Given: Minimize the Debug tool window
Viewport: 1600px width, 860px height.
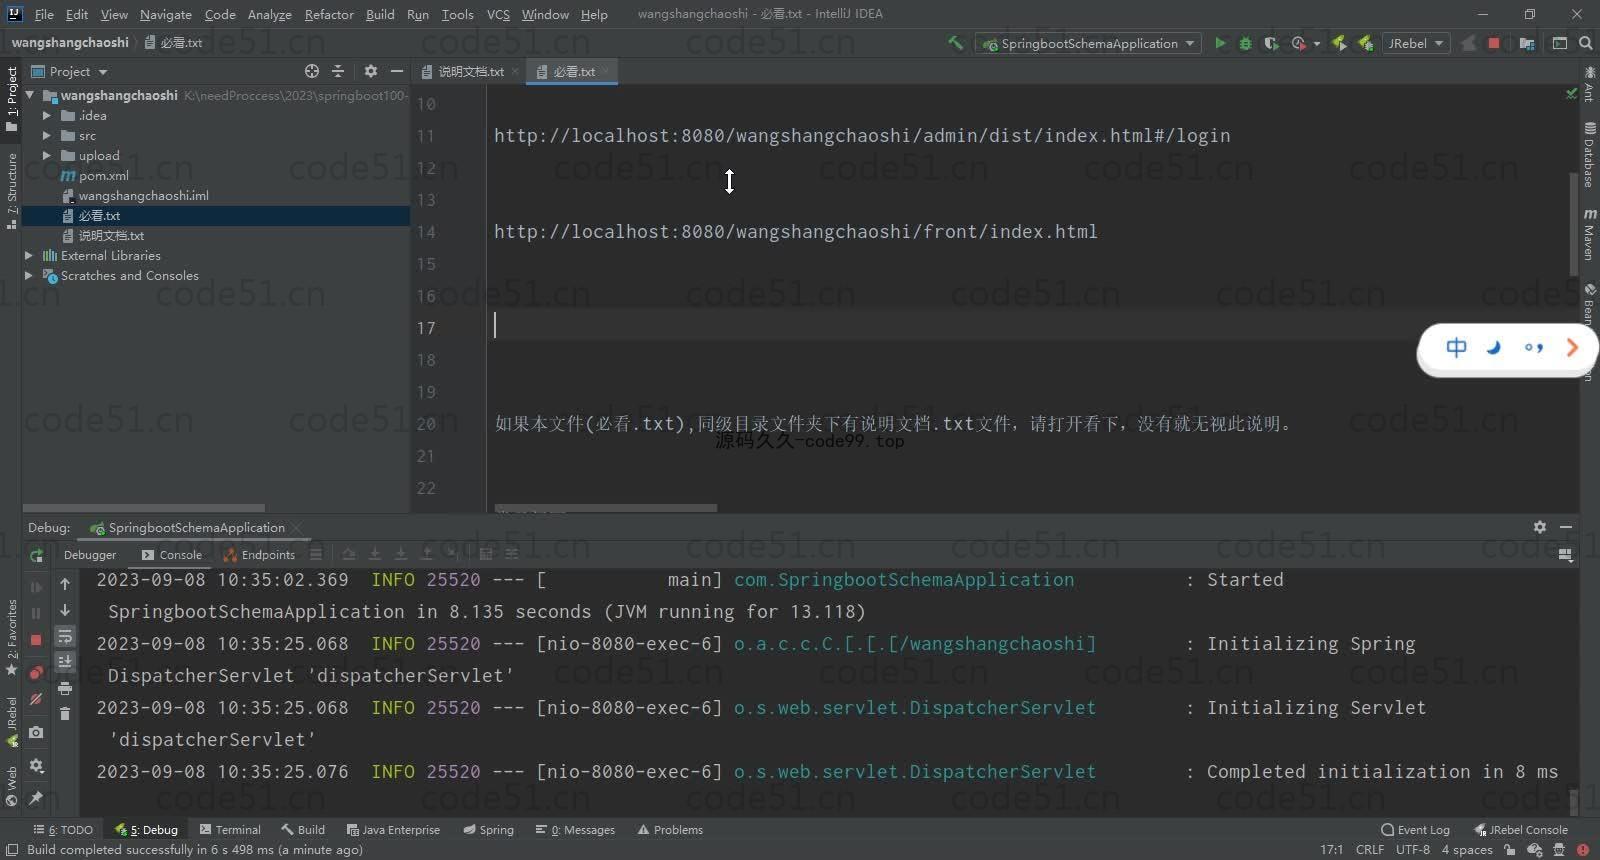Looking at the screenshot, I should click(1566, 527).
